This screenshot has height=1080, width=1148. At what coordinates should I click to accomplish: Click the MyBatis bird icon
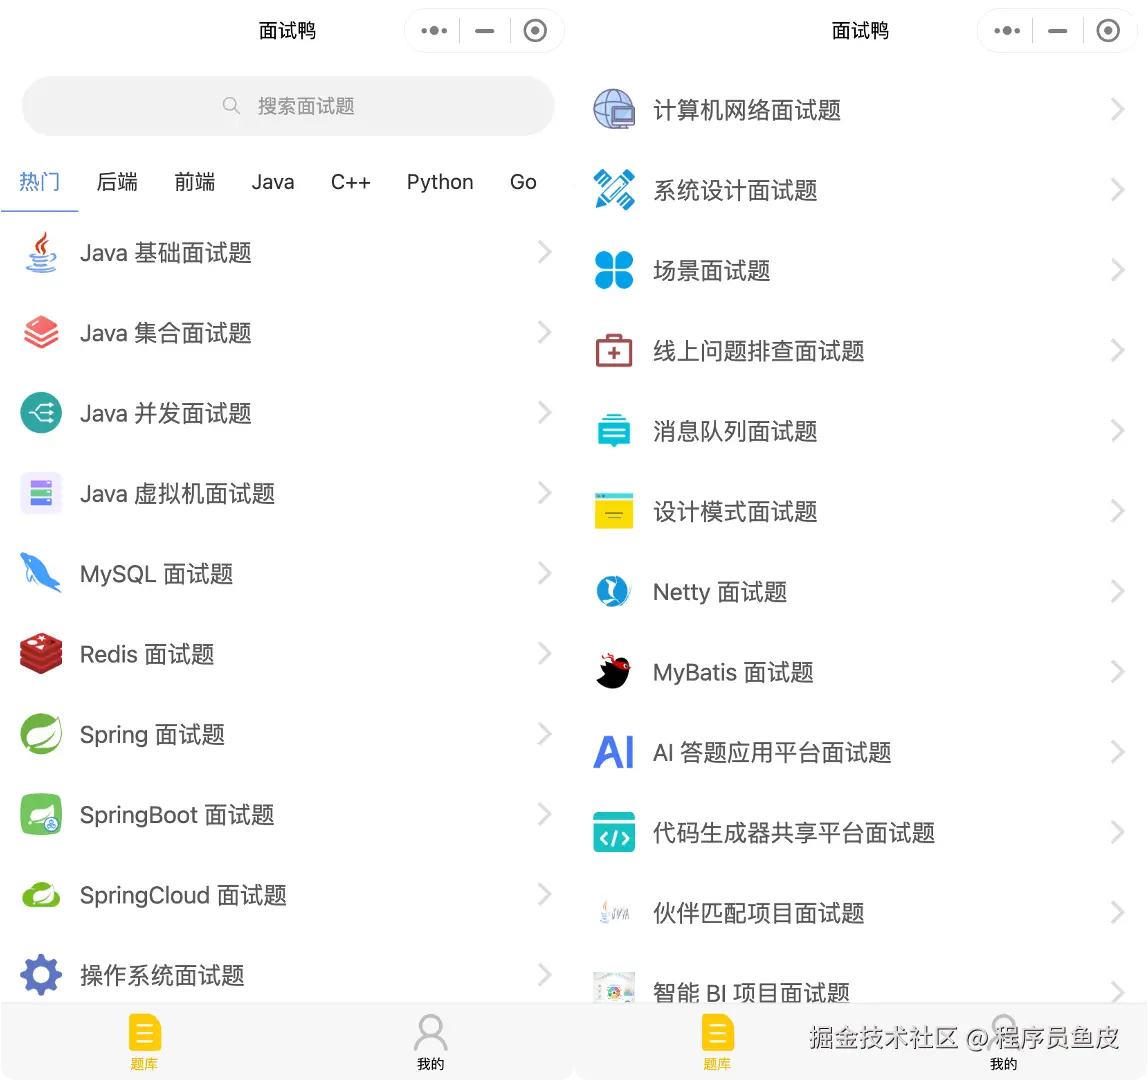point(613,671)
